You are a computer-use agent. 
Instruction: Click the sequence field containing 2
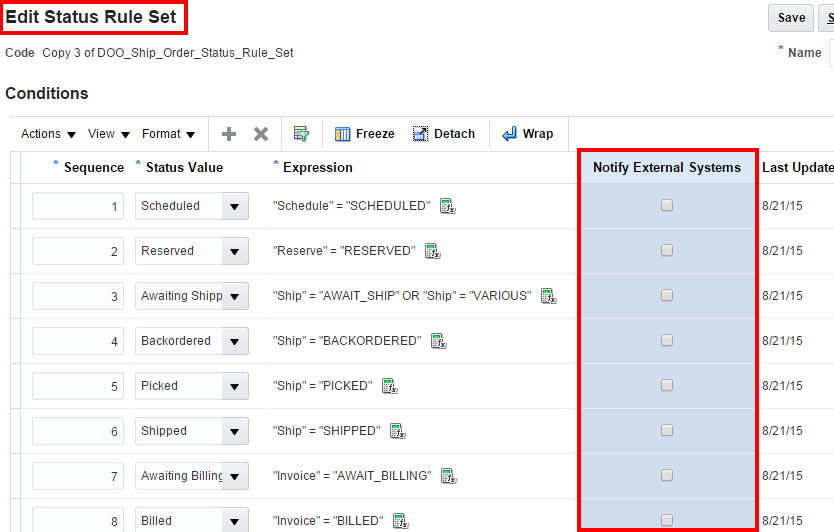pyautogui.click(x=78, y=251)
